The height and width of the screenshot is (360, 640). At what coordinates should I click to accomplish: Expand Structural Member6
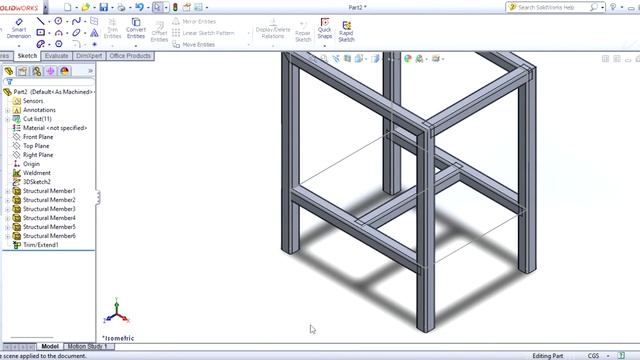point(7,236)
